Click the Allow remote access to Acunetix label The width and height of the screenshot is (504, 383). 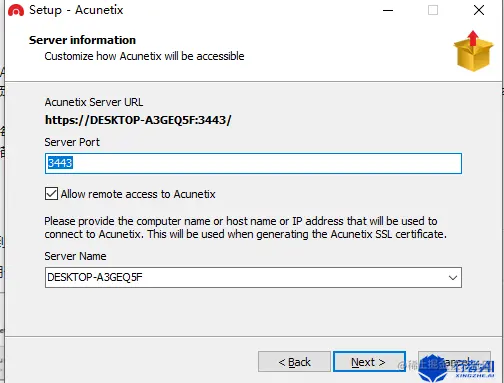coord(138,194)
